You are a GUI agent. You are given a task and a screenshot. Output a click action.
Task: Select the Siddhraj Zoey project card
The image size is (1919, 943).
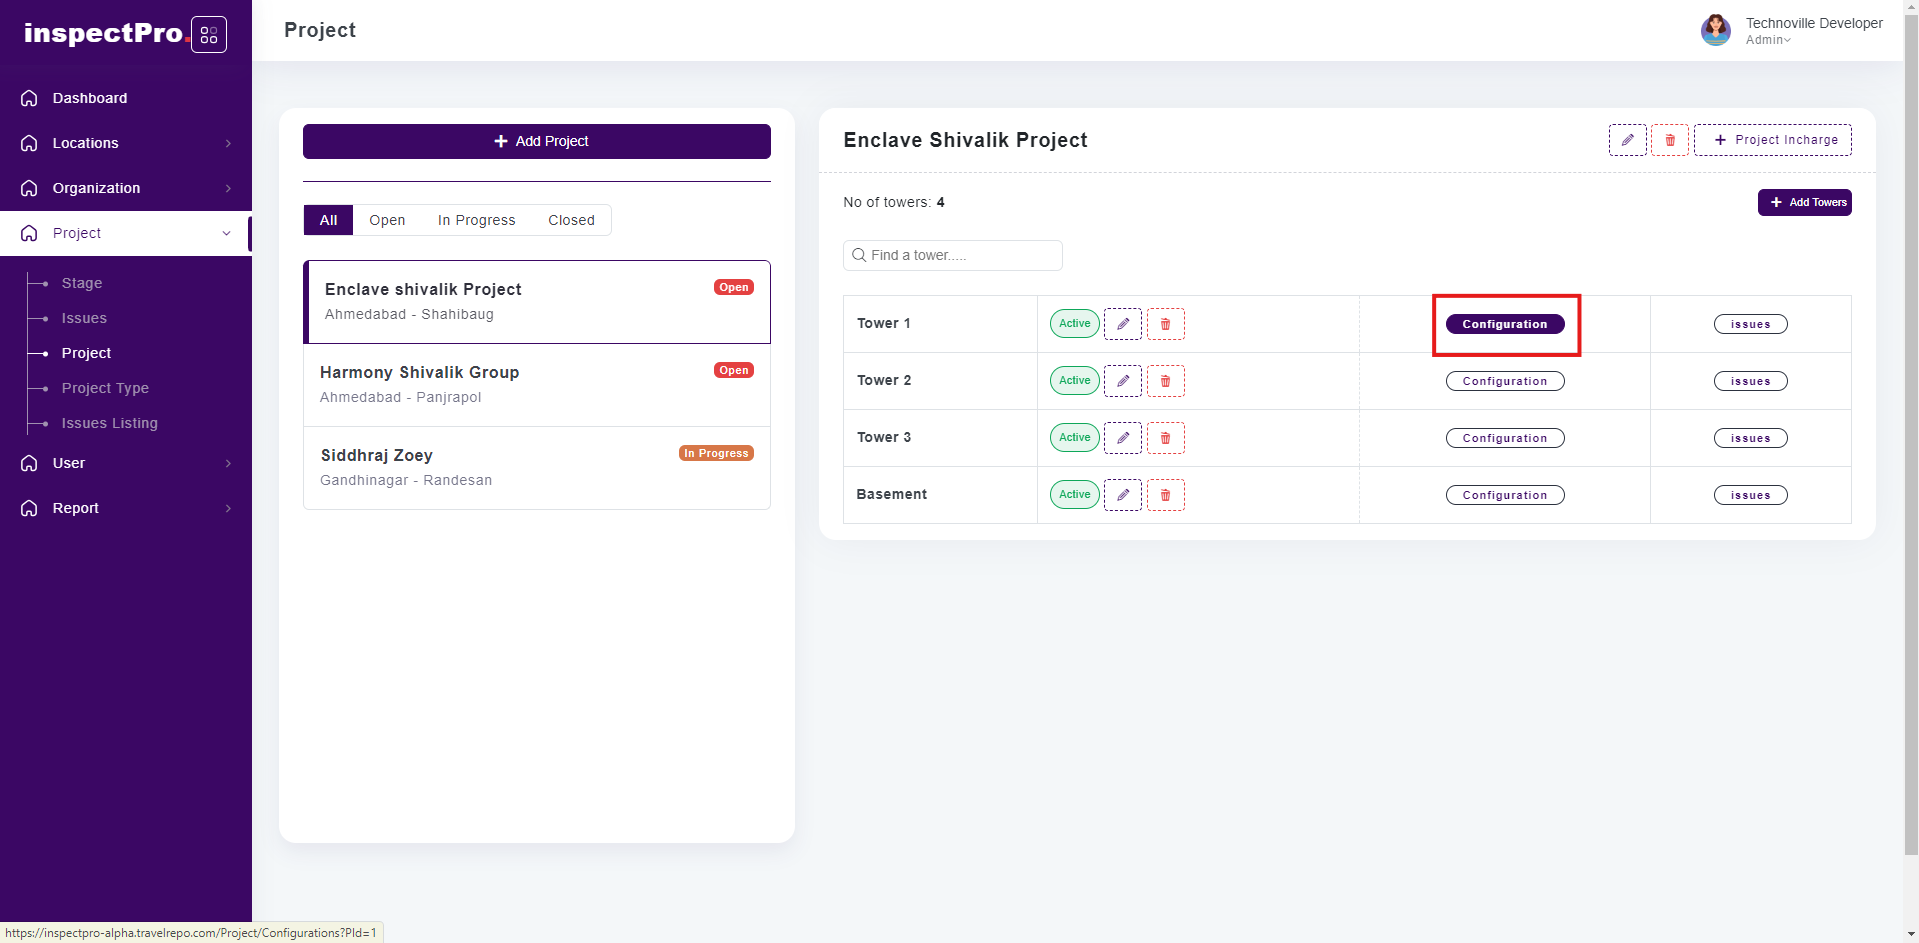[x=536, y=467]
